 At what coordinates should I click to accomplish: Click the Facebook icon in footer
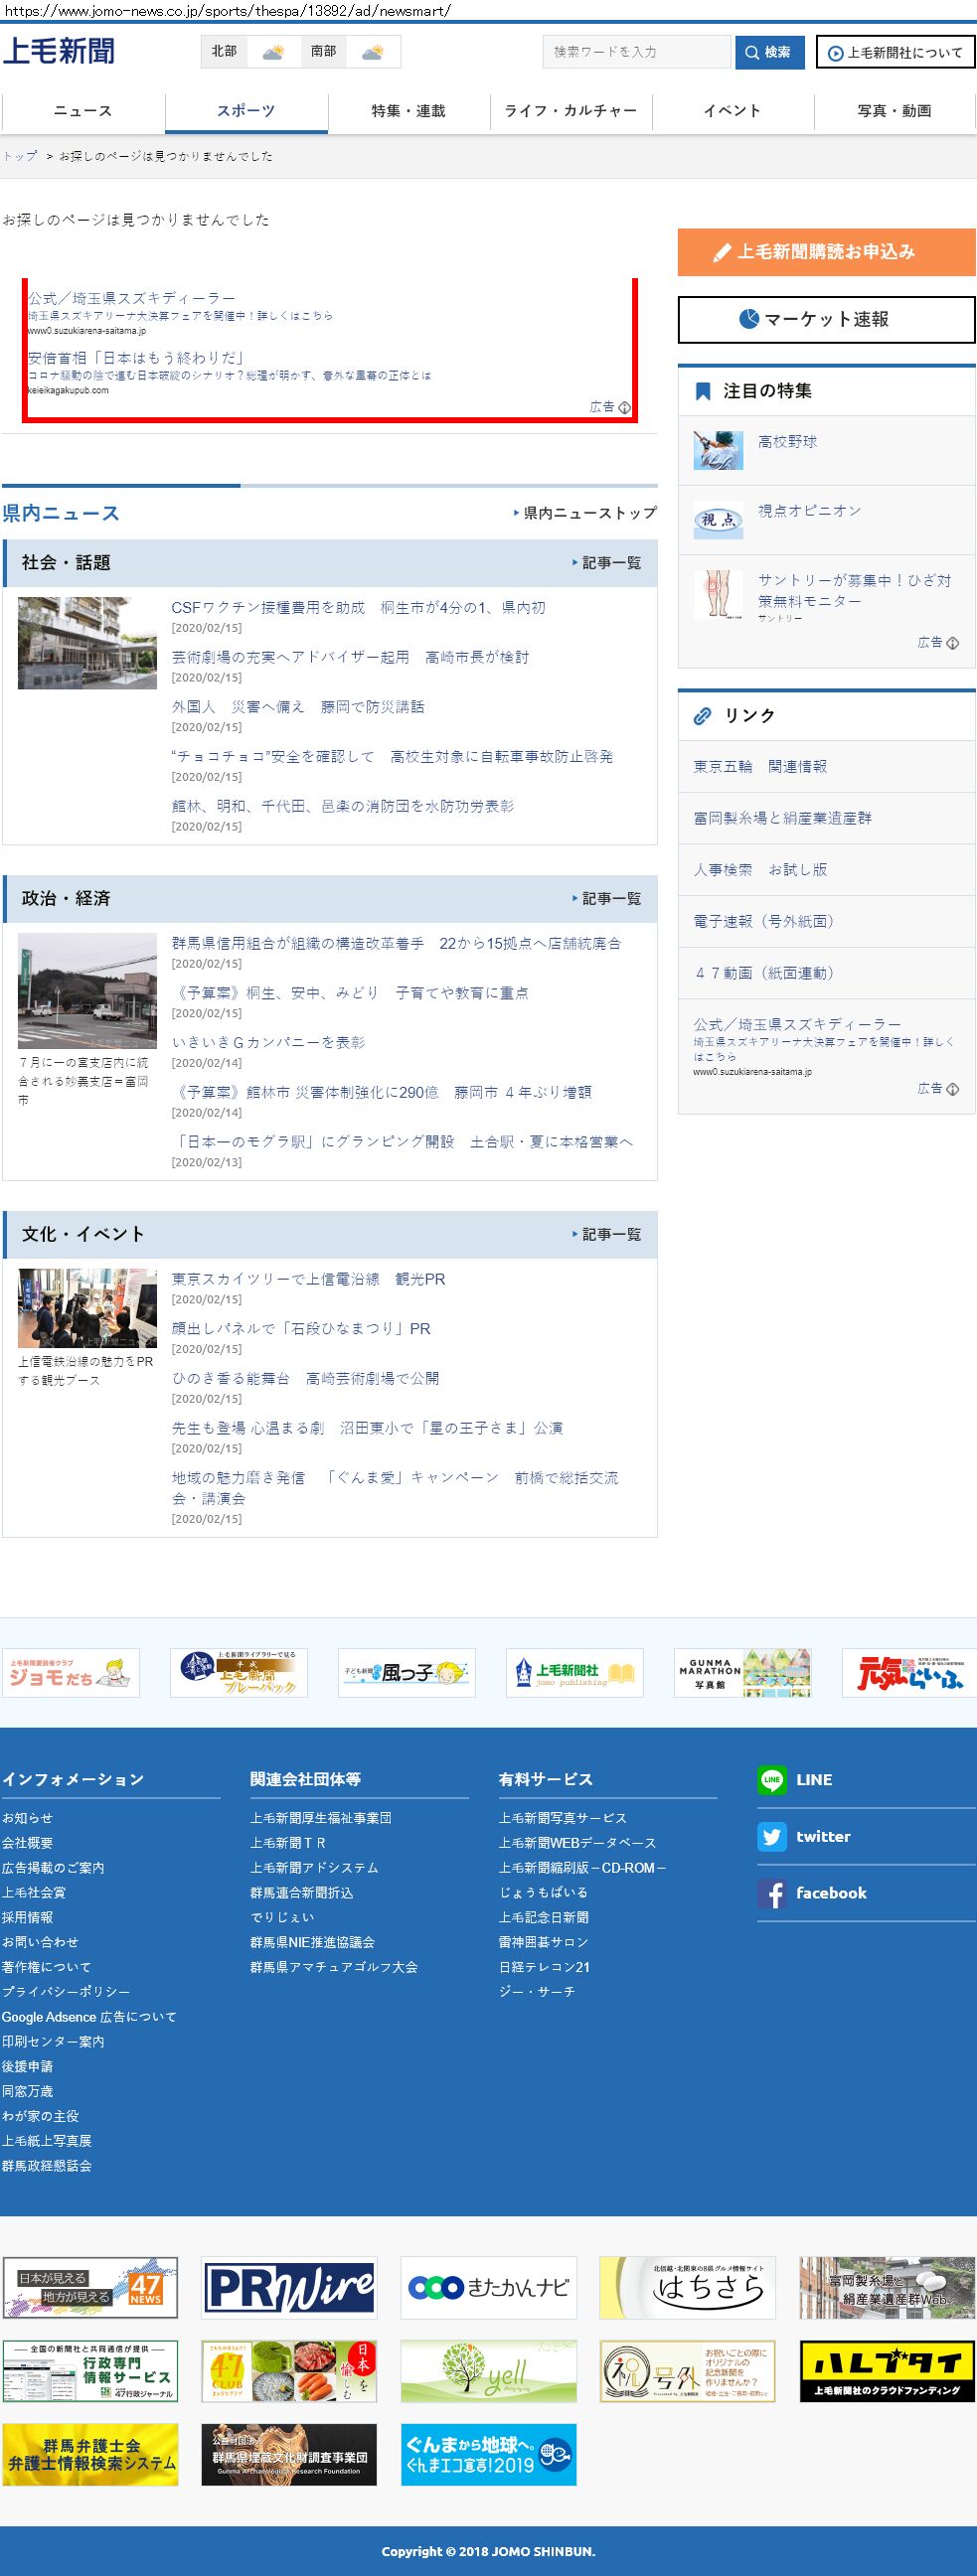pyautogui.click(x=771, y=1894)
